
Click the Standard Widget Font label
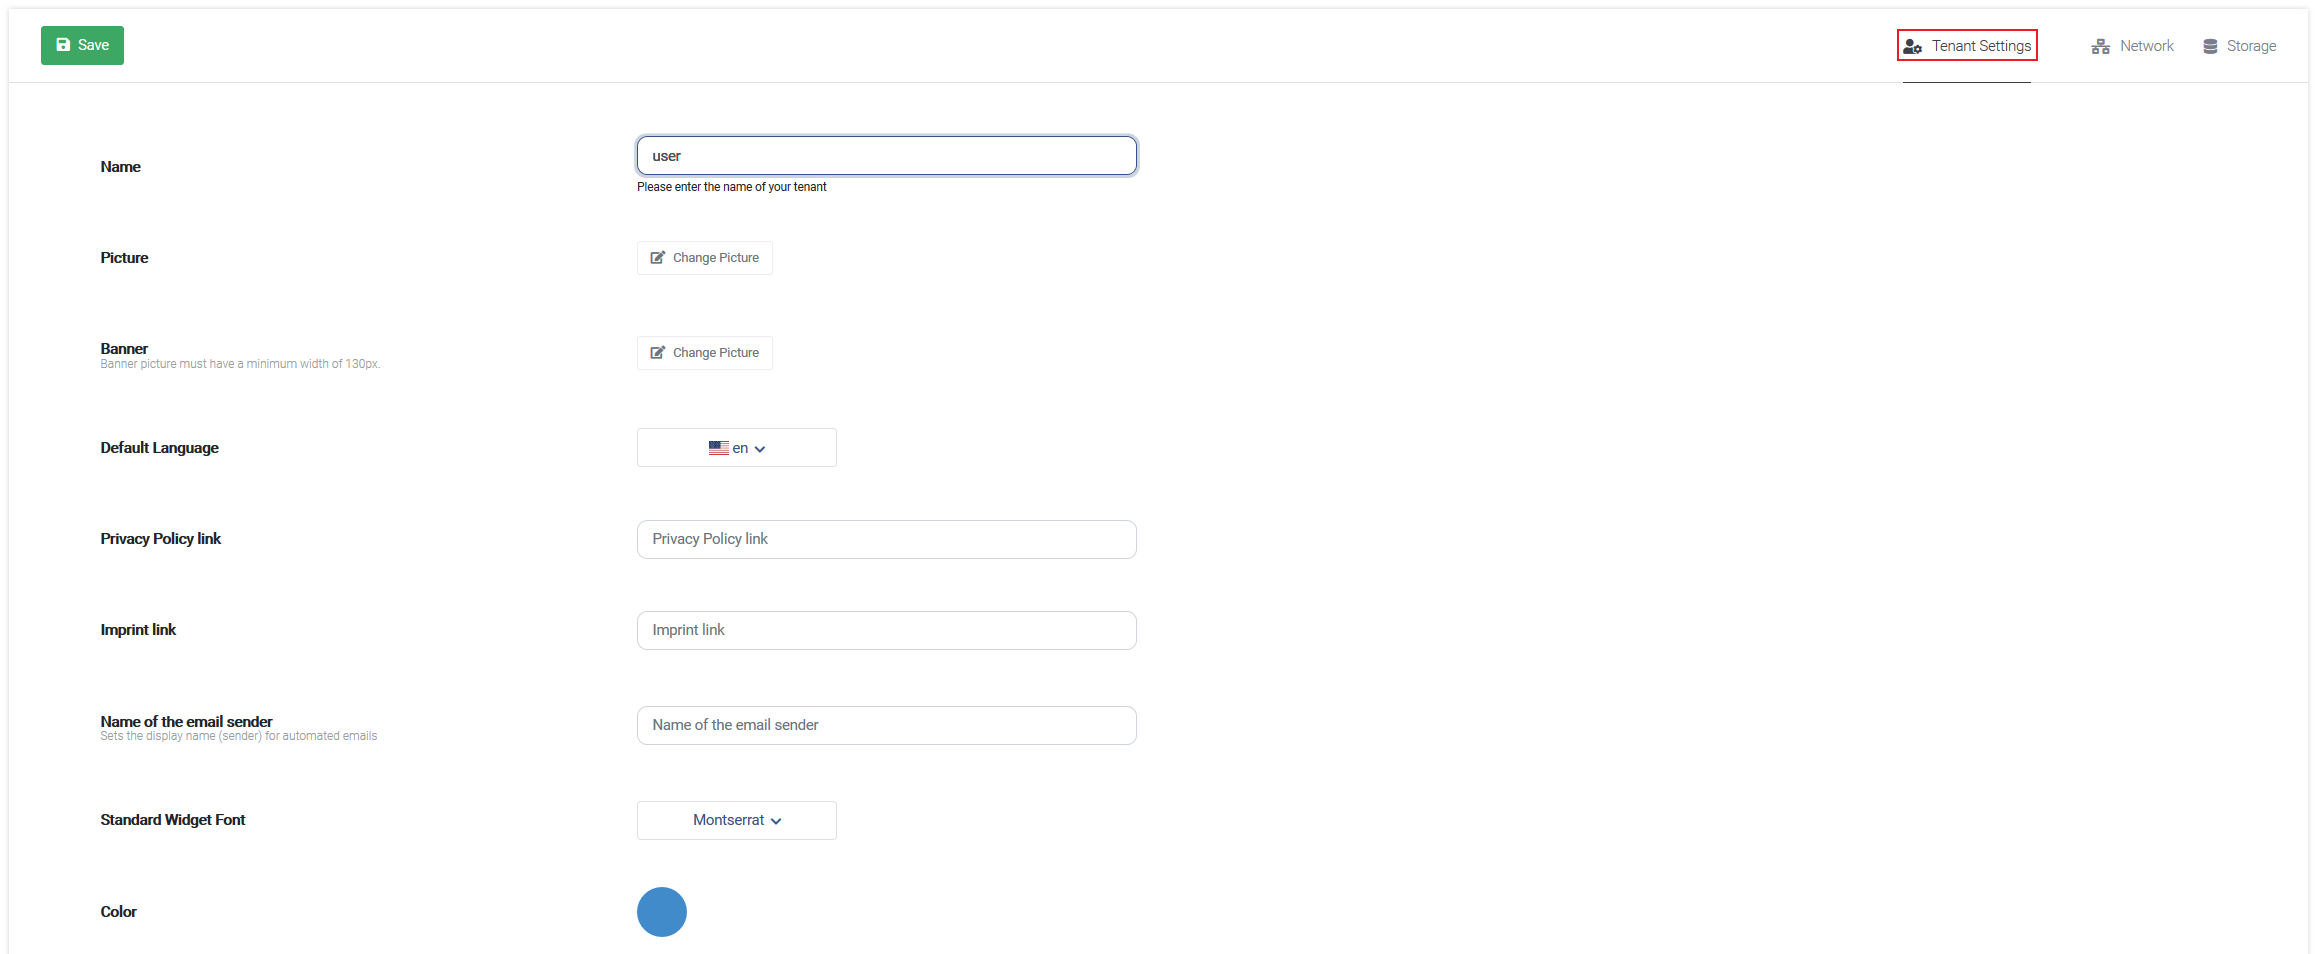[172, 820]
